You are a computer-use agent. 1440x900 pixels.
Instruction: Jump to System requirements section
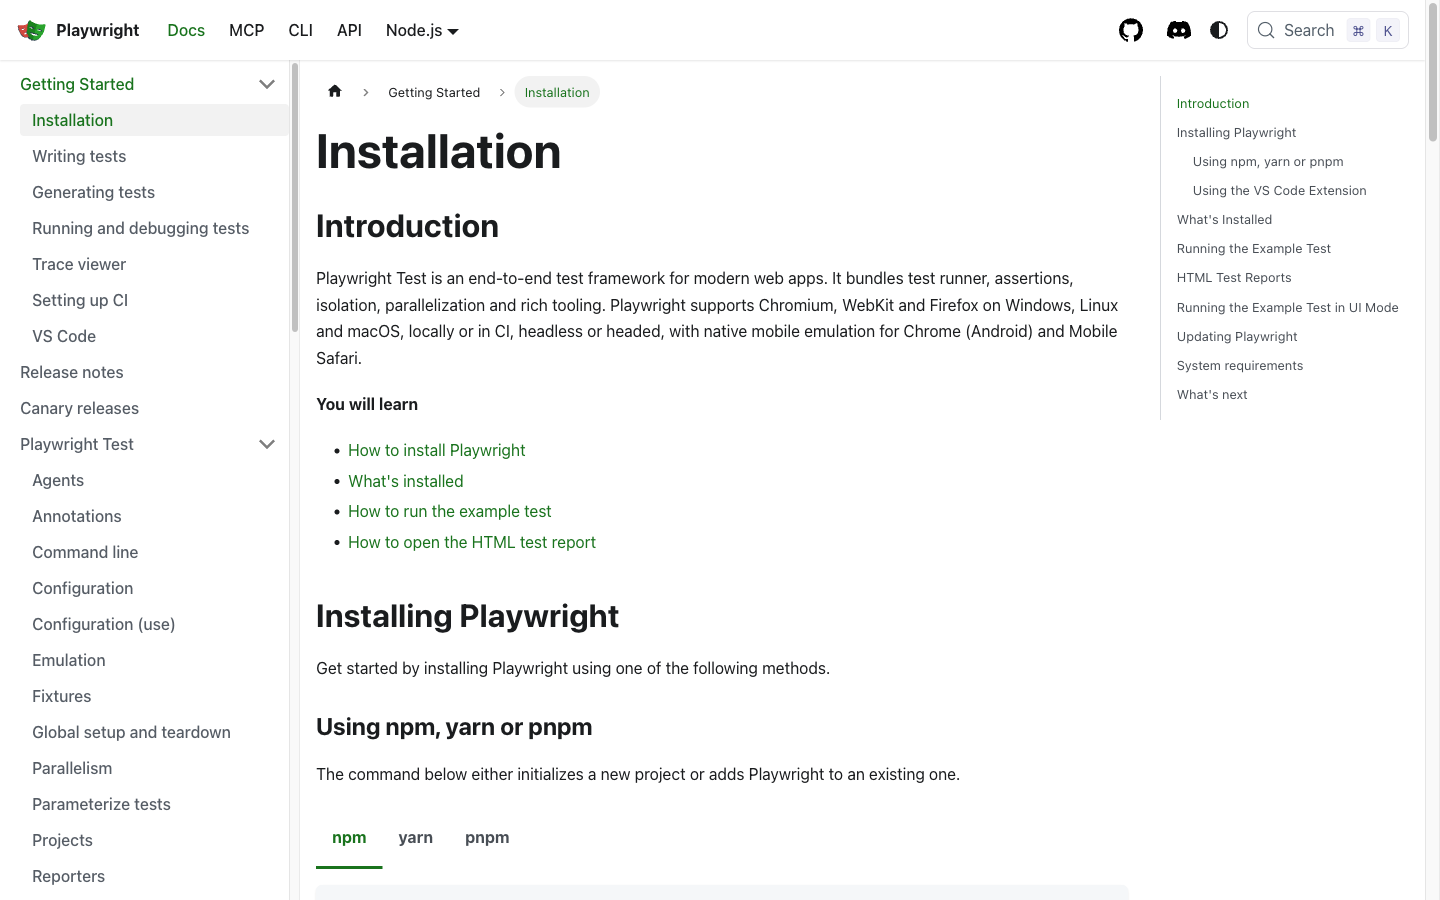(1240, 365)
